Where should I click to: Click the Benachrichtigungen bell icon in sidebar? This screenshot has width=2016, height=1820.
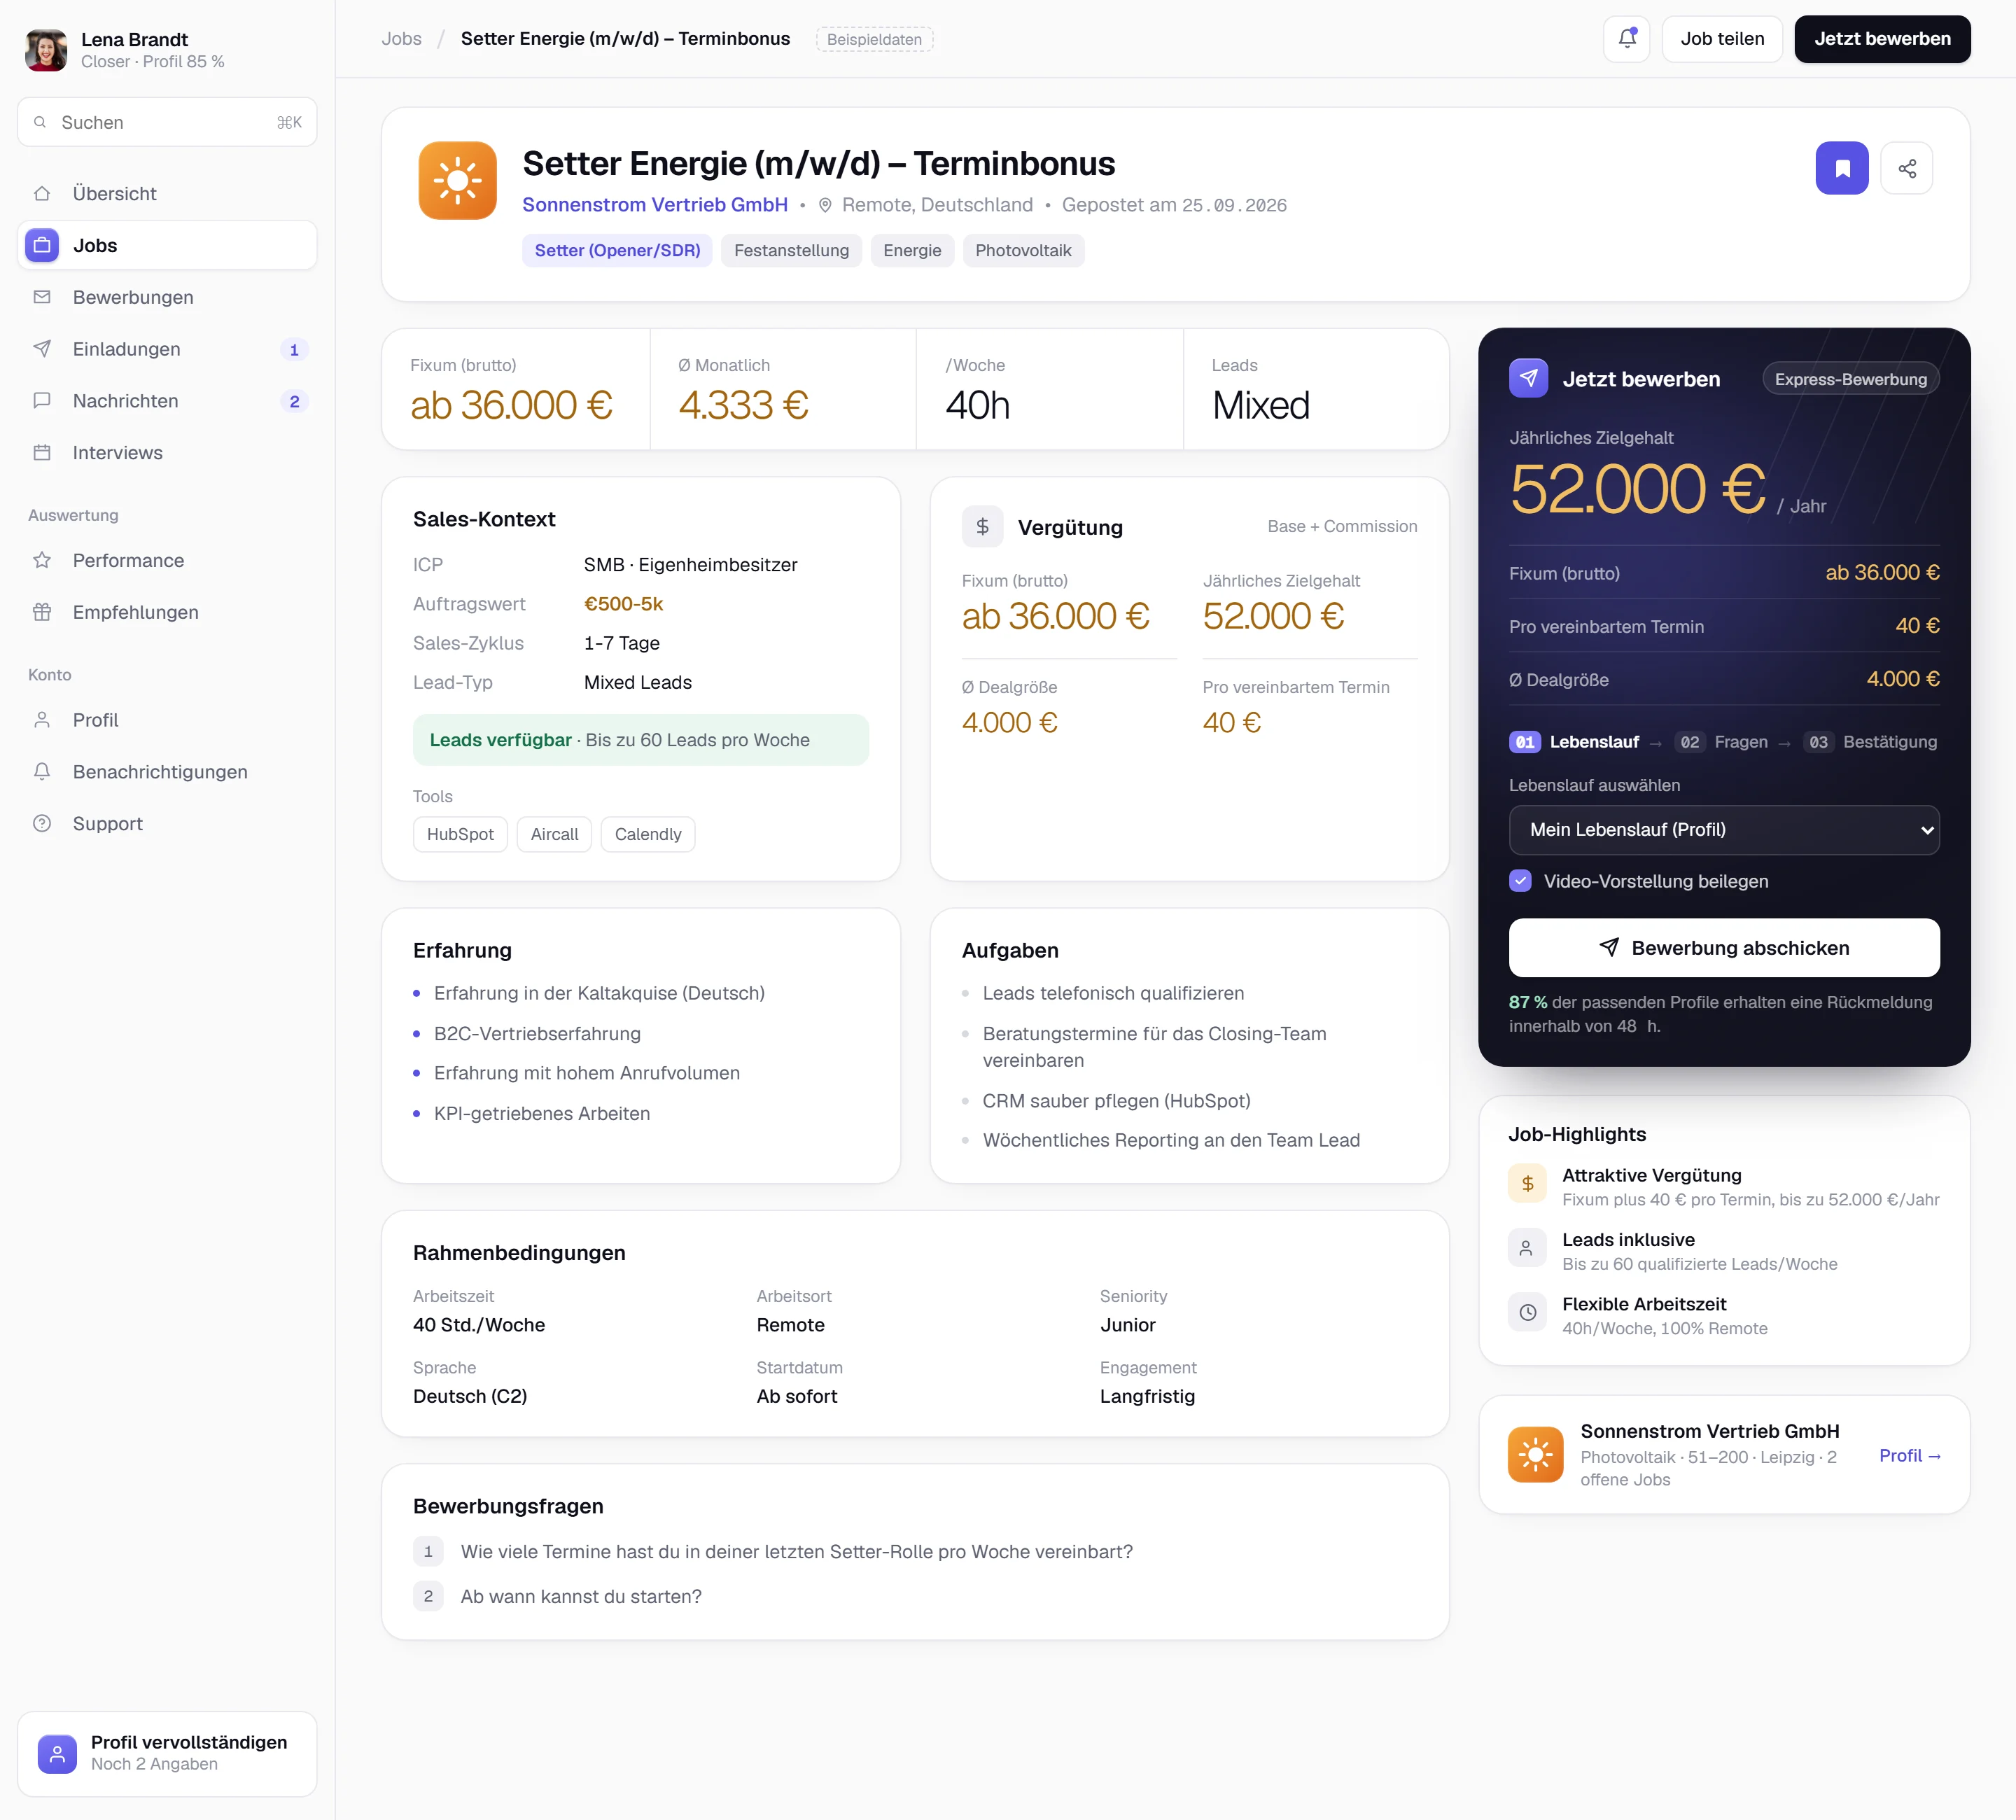click(42, 772)
